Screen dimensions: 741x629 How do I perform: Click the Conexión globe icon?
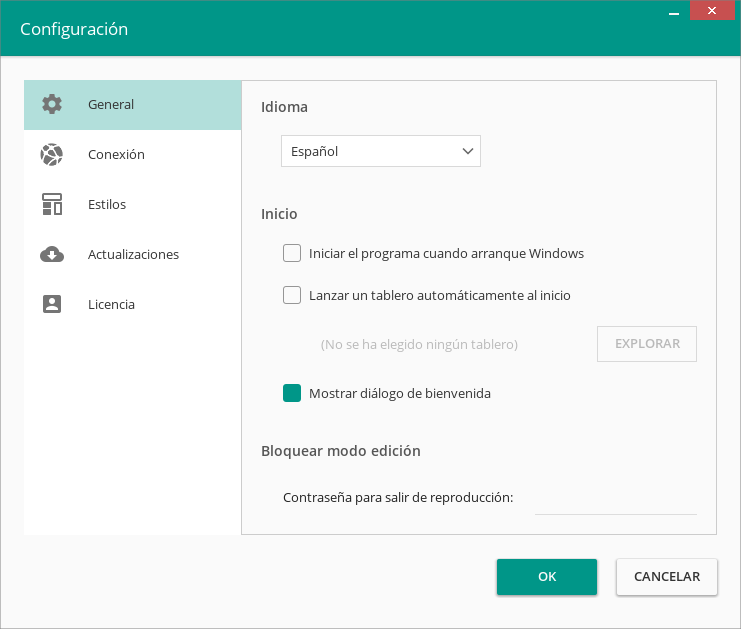click(x=52, y=155)
